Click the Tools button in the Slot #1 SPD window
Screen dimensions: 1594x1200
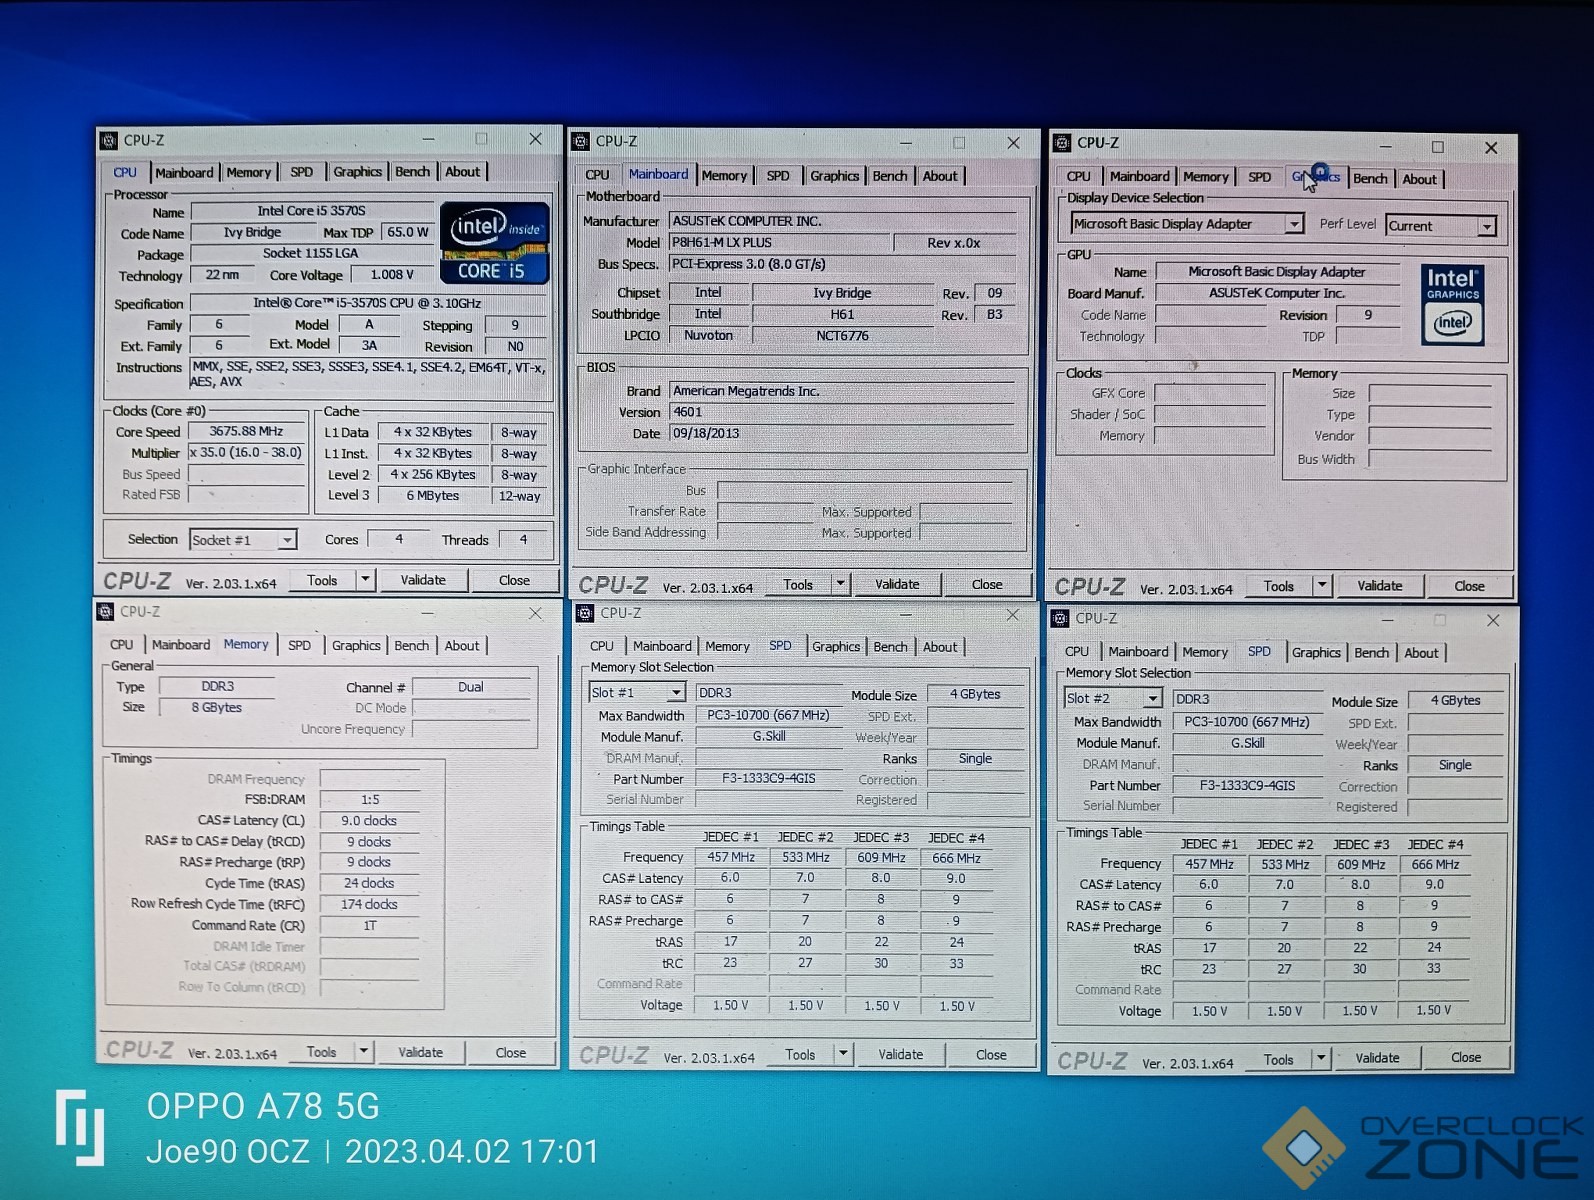point(800,1054)
